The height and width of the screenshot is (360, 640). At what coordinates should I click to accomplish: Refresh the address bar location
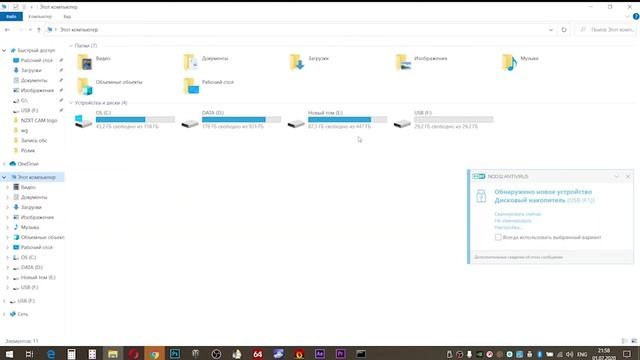(564, 30)
